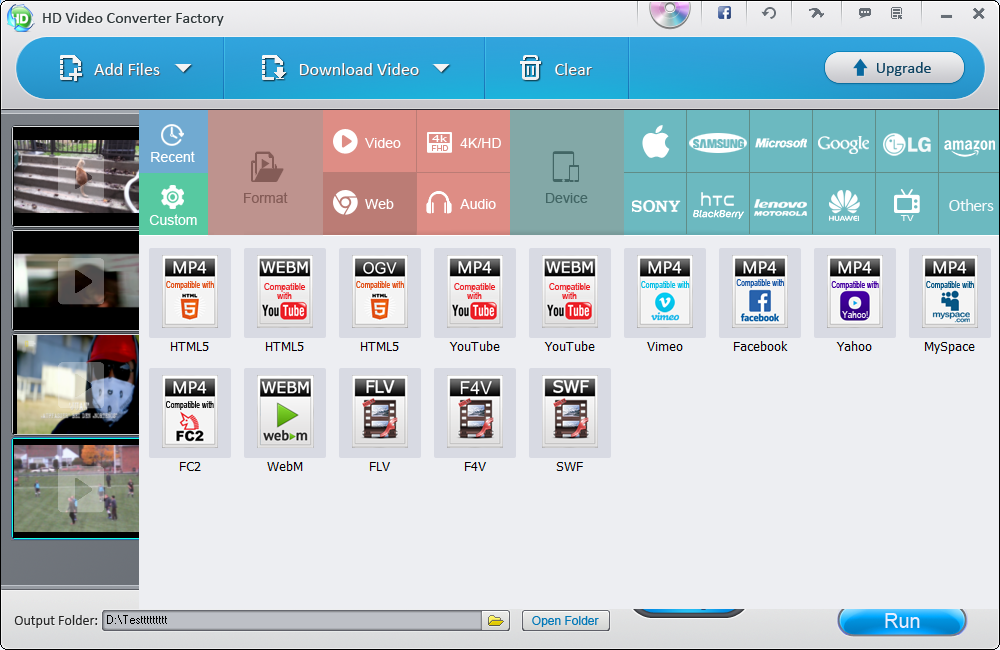Open the Video format category
Viewport: 1000px width, 650px height.
click(x=369, y=142)
